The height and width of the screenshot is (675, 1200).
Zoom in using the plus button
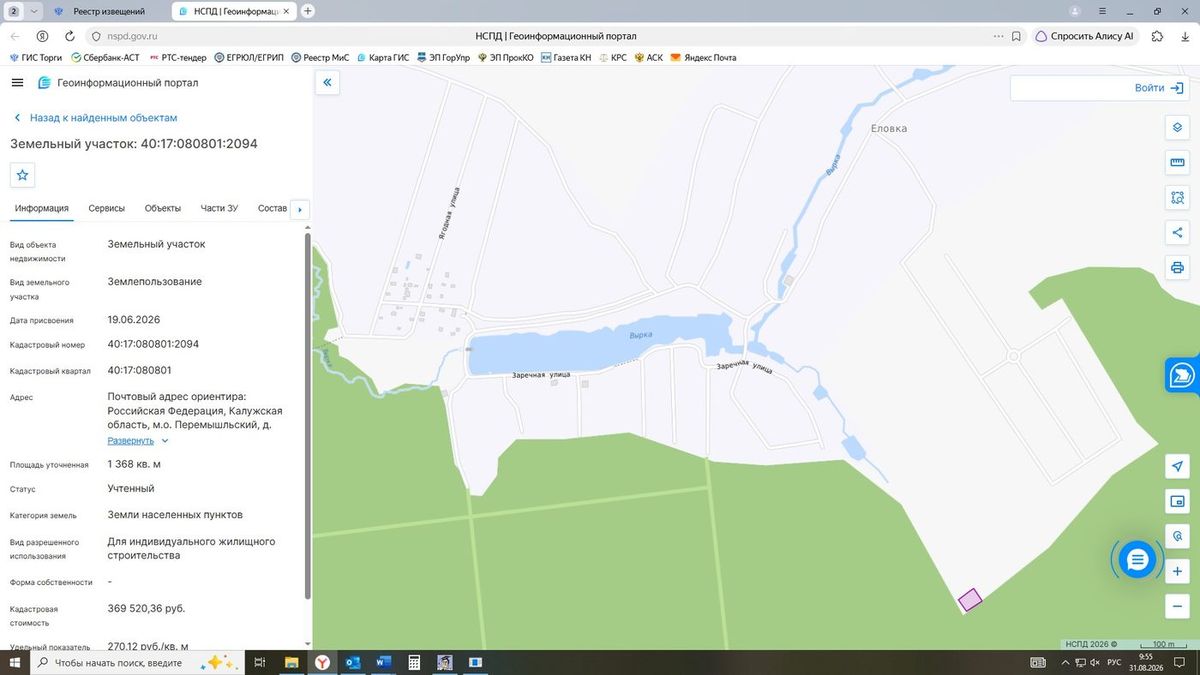pos(1177,572)
